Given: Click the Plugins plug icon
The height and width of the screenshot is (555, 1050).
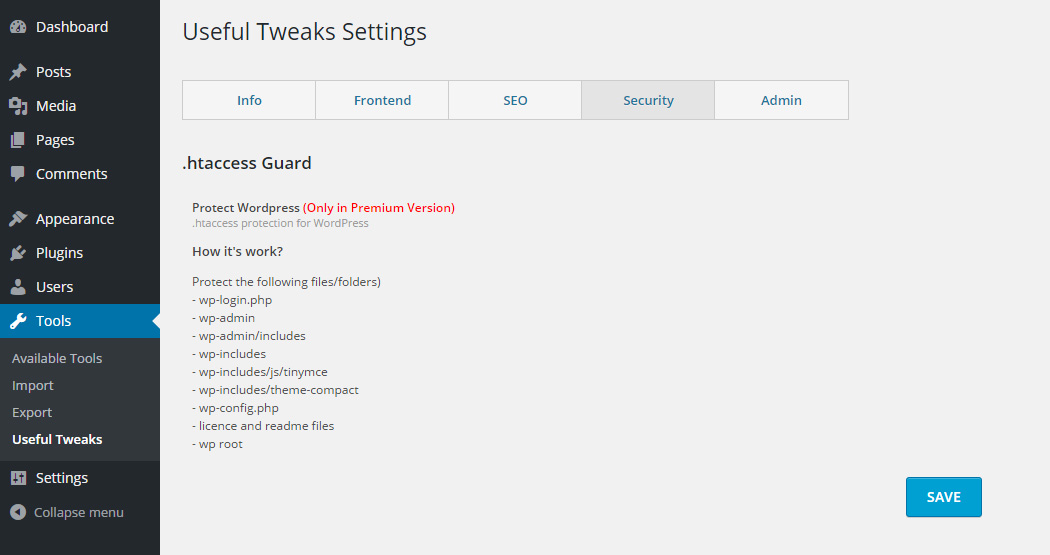Looking at the screenshot, I should click(x=18, y=253).
